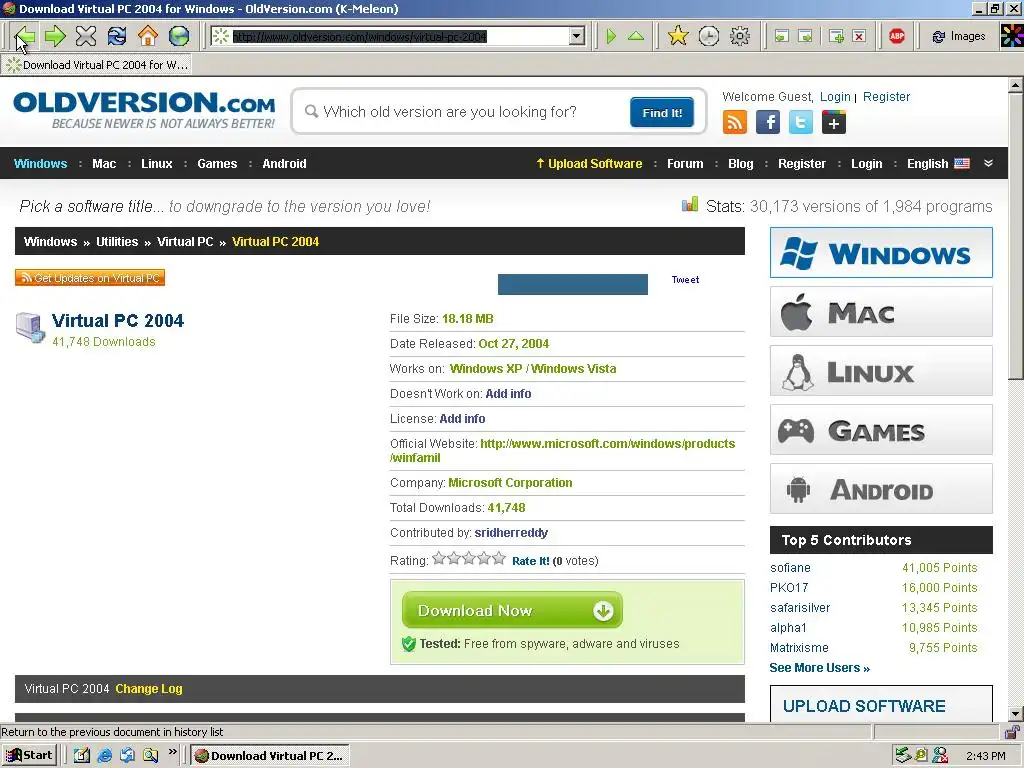
Task: Click the Rate It! link
Action: point(530,561)
